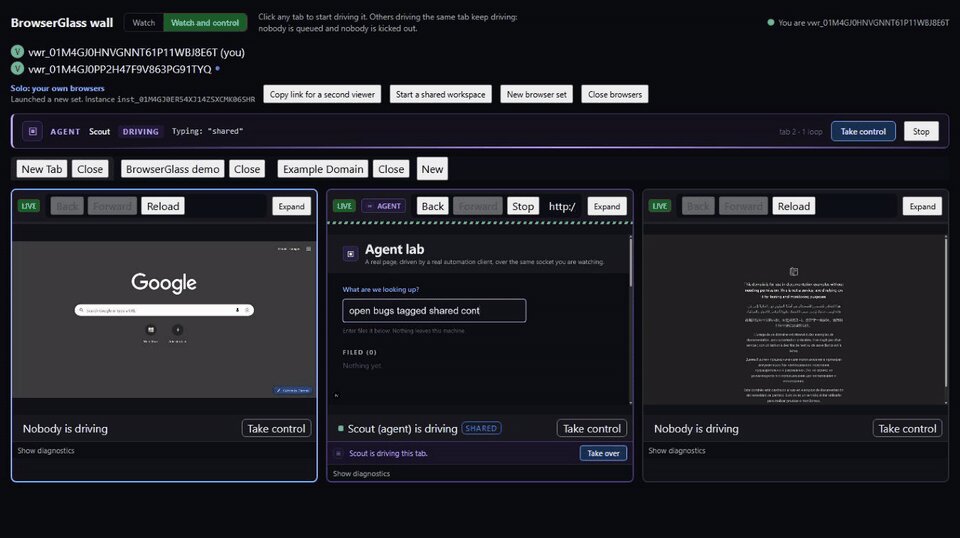Click the BrowserGlass wall title
Viewport: 960px width, 538px height.
(x=62, y=23)
